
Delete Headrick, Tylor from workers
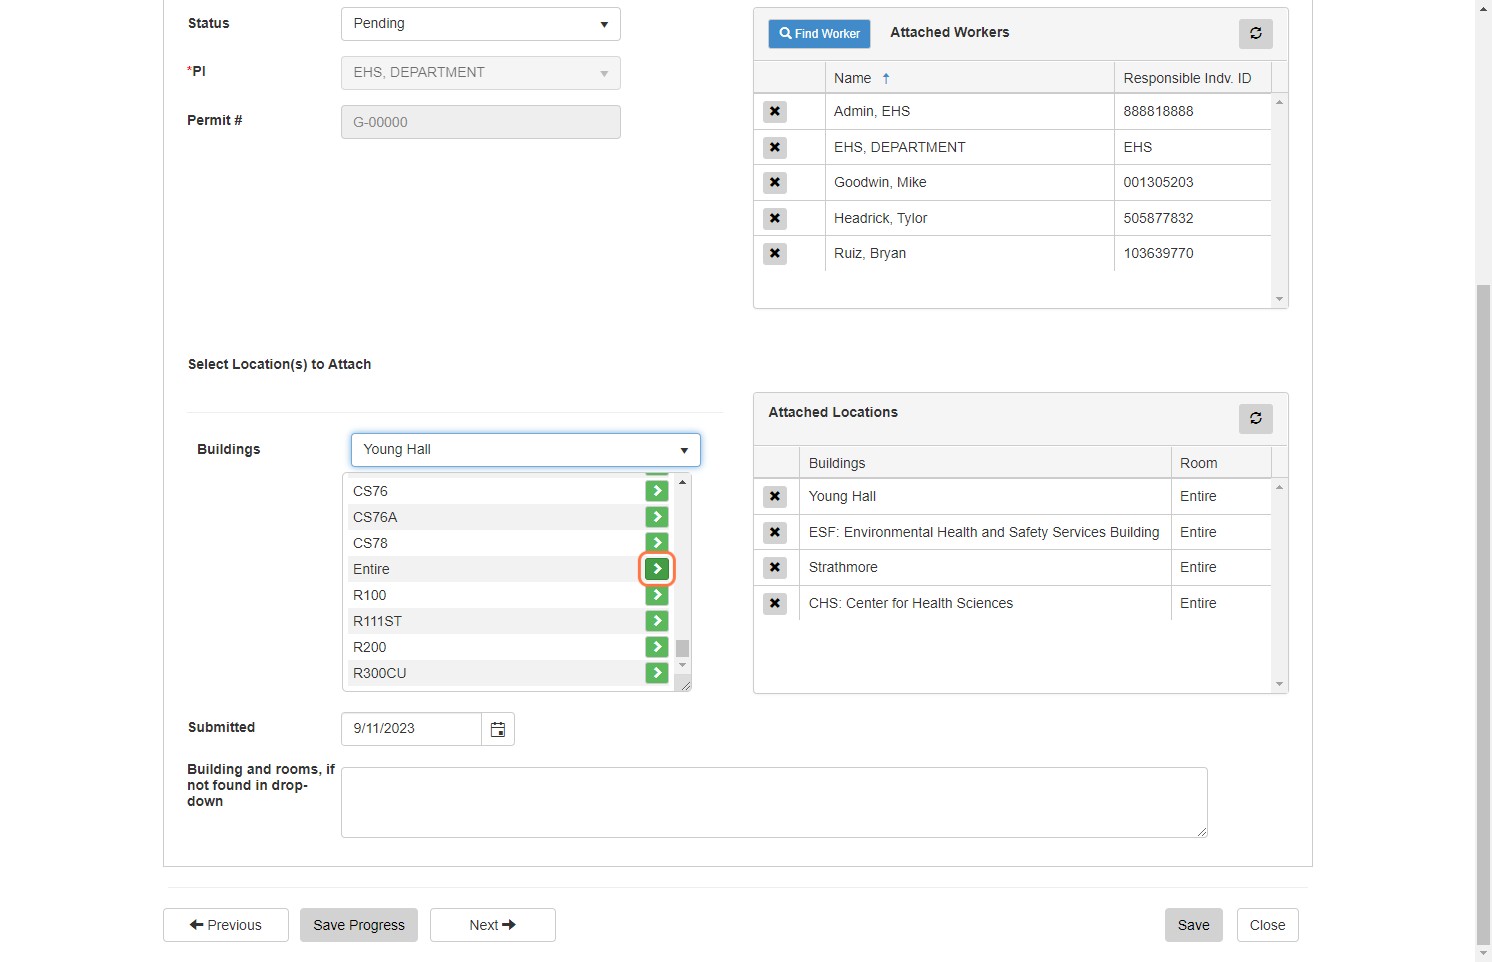774,219
